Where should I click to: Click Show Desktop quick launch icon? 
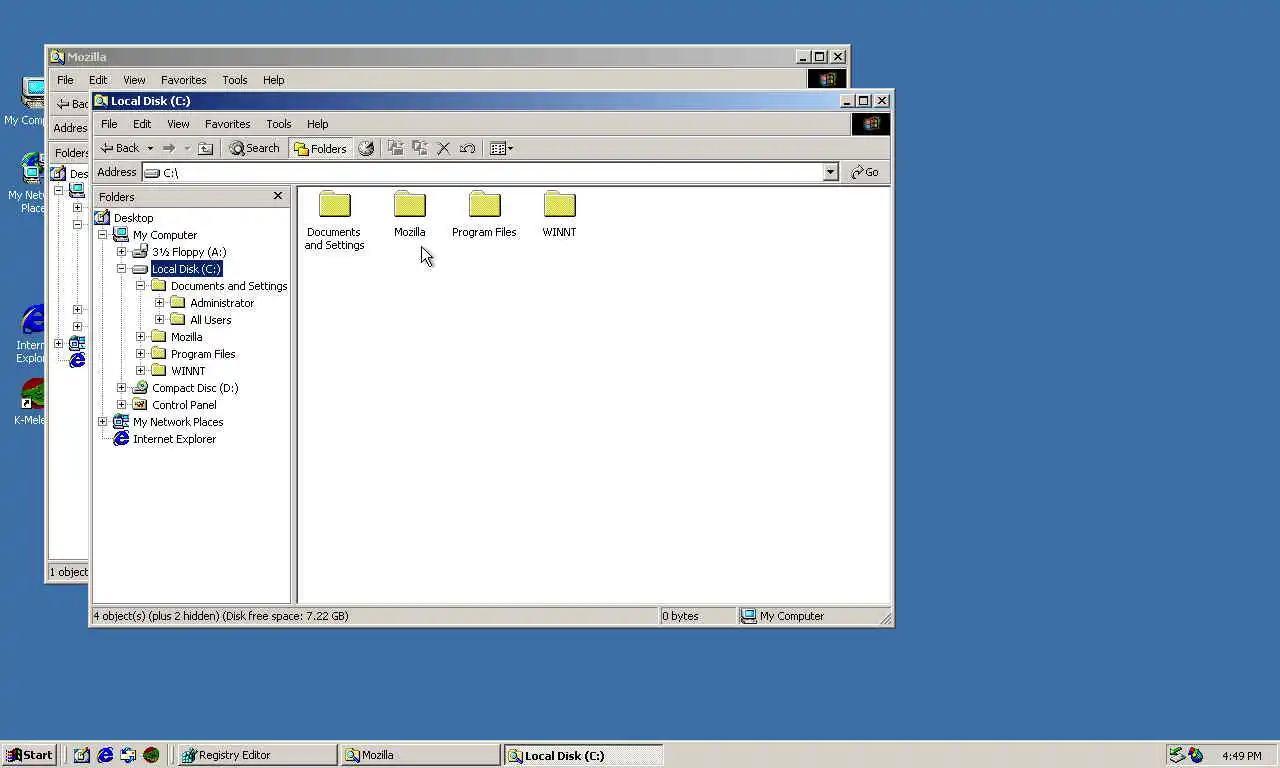click(82, 755)
